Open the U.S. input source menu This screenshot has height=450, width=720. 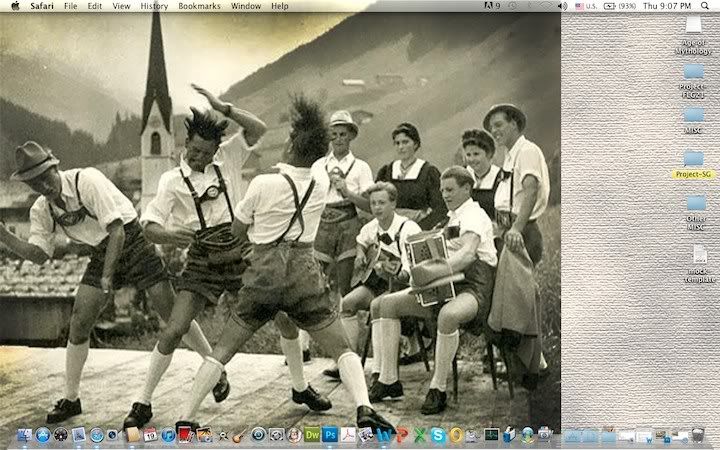(x=586, y=6)
